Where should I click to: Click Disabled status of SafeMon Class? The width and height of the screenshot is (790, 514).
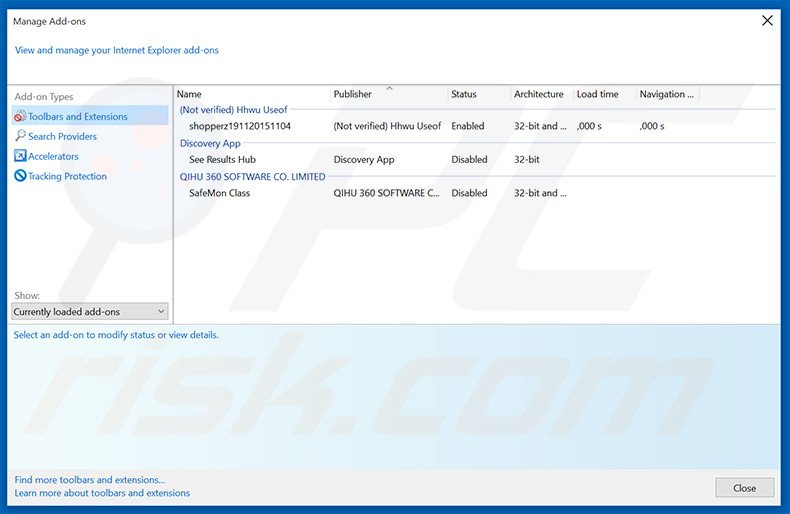click(x=469, y=193)
